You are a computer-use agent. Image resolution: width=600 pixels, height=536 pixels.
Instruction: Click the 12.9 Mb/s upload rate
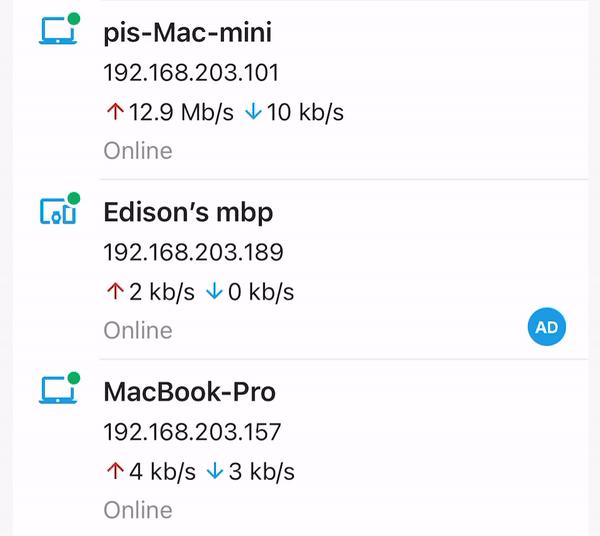pyautogui.click(x=181, y=112)
